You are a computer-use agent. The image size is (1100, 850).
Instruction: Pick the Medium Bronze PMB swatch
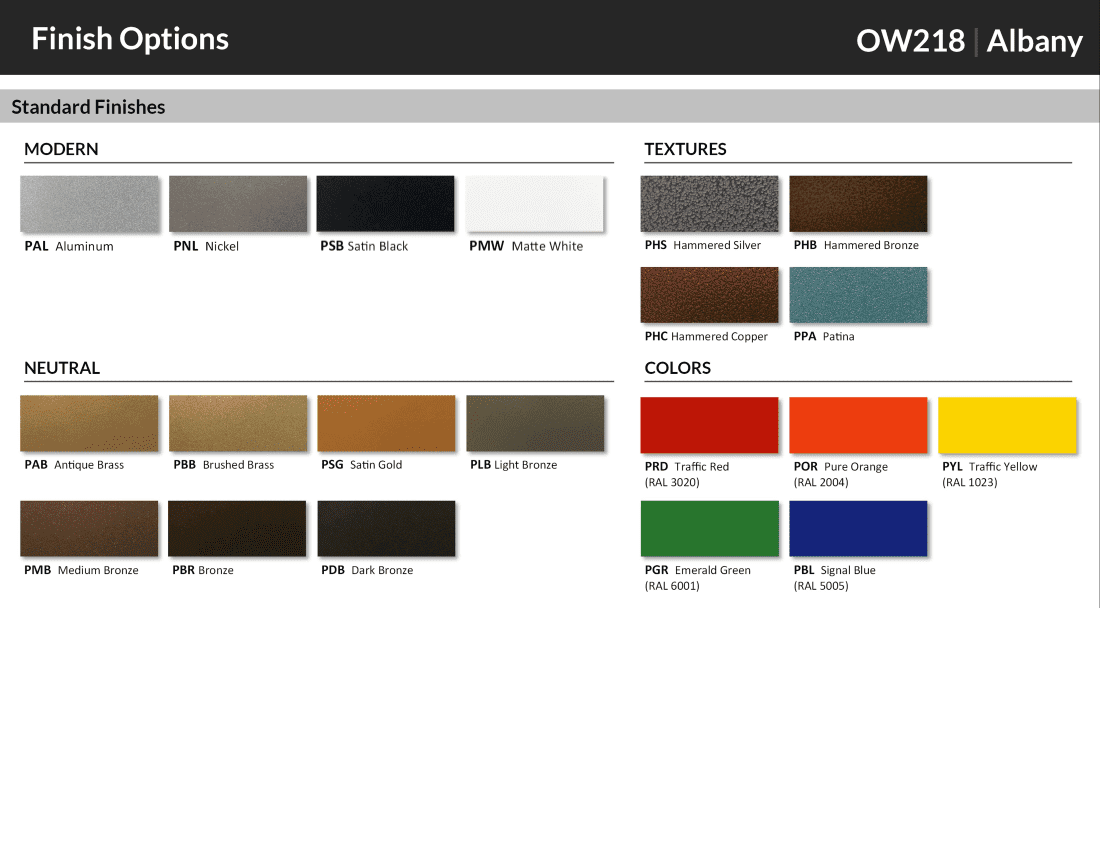(x=89, y=528)
